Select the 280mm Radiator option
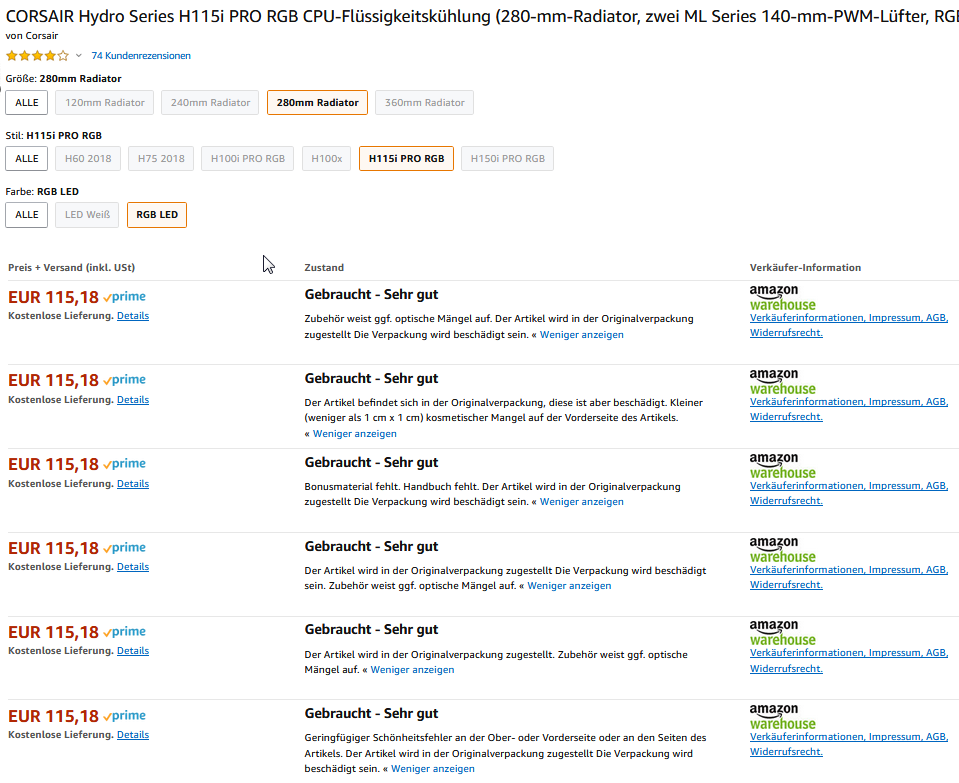The height and width of the screenshot is (783, 959). click(317, 103)
